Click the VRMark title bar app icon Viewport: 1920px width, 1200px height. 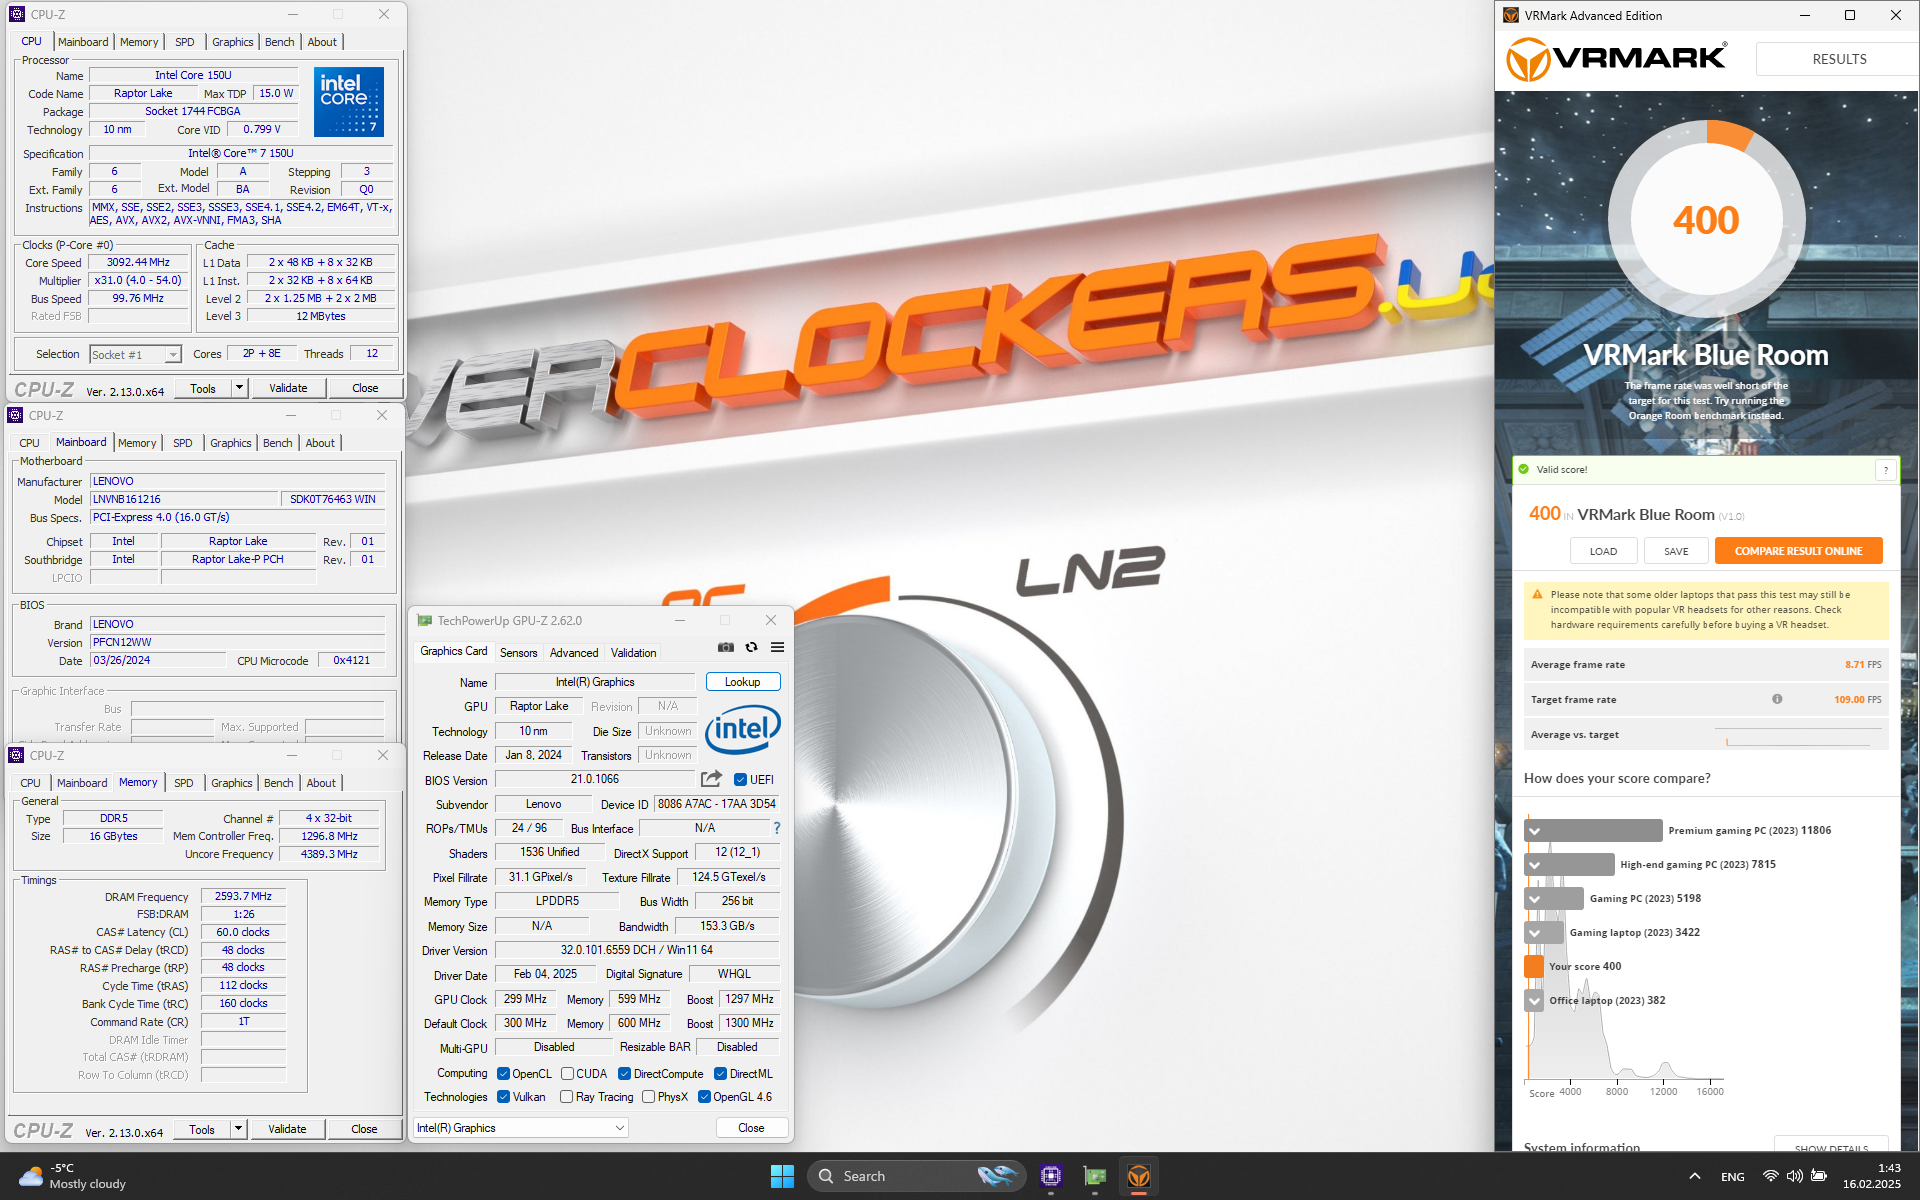[x=1511, y=15]
